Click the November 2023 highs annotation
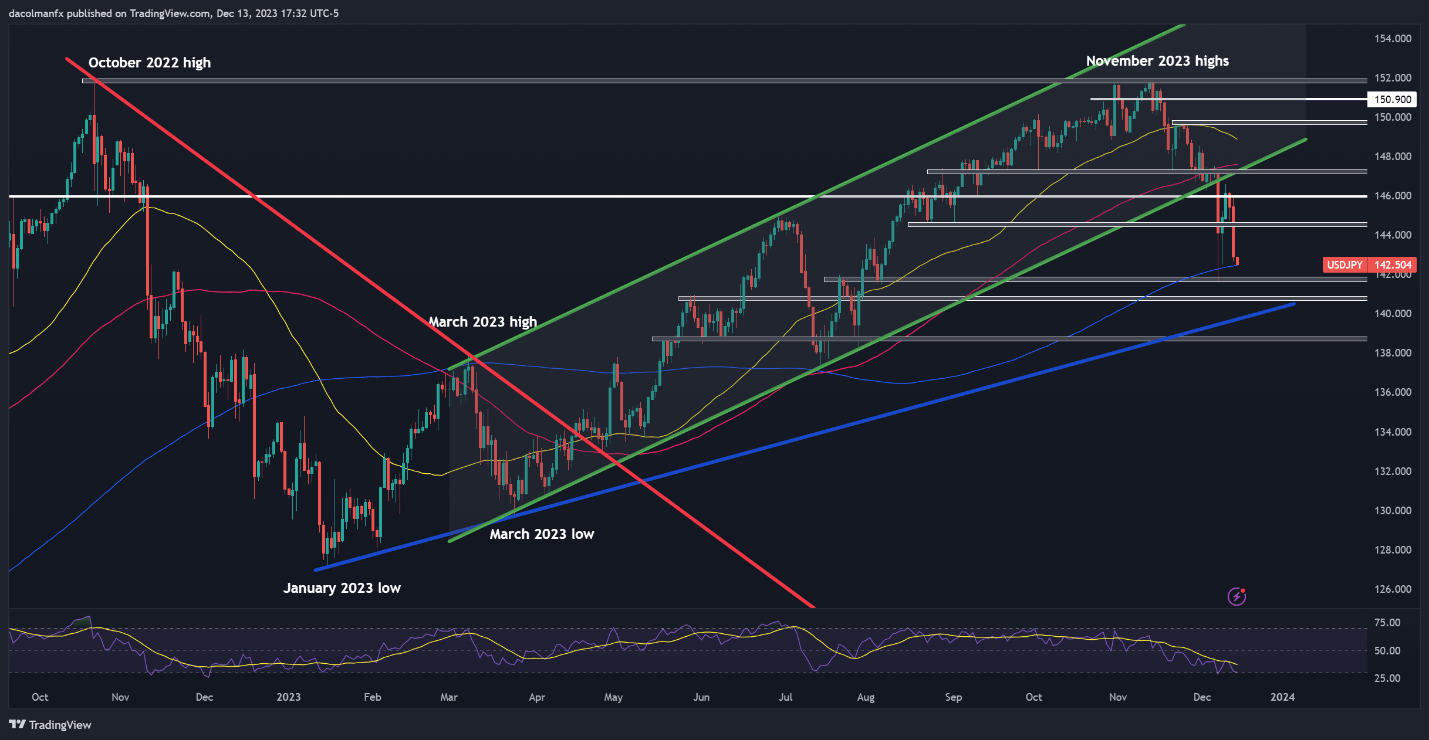 (1158, 61)
